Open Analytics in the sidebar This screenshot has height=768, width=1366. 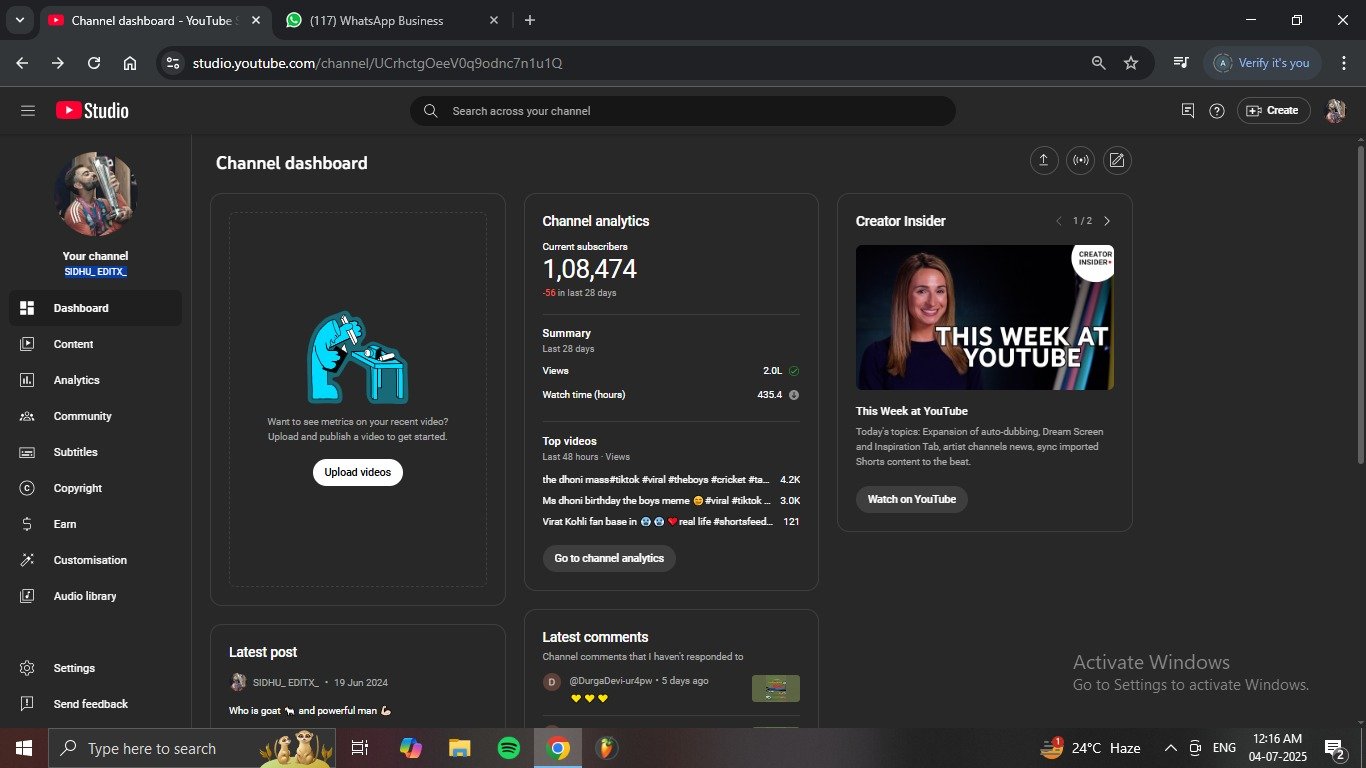pyautogui.click(x=95, y=380)
